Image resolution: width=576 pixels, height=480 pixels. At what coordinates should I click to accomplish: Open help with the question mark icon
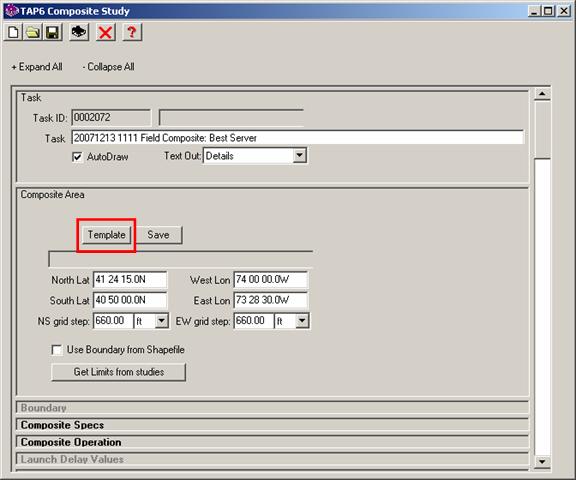coord(132,32)
